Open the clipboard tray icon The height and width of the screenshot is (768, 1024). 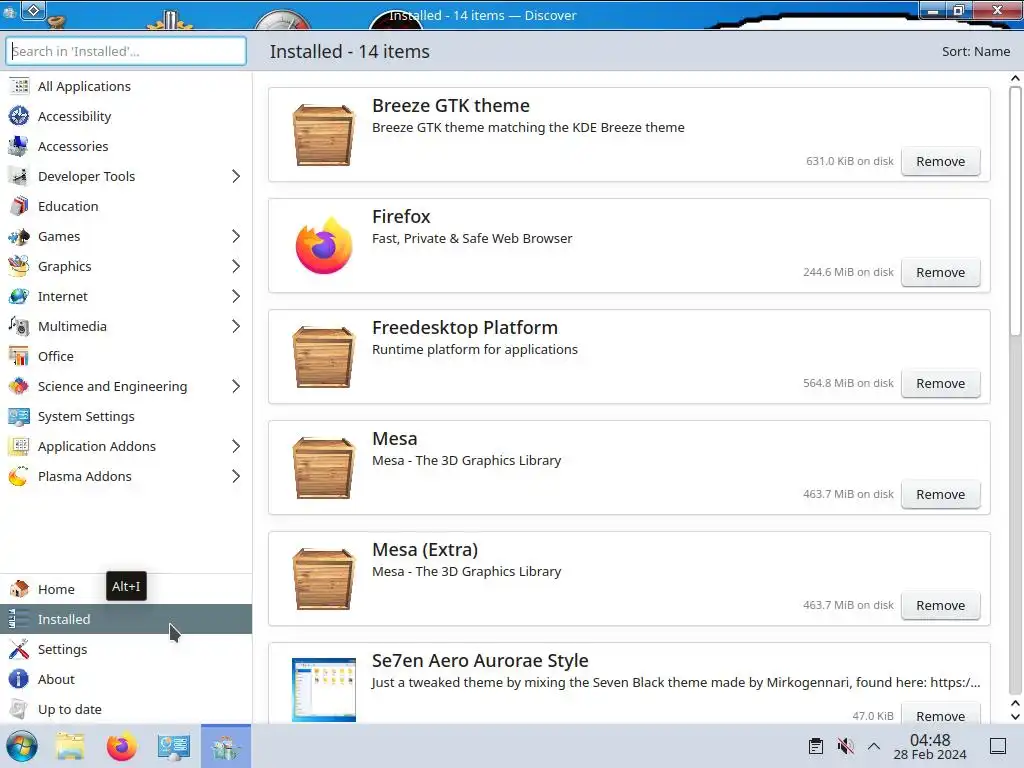click(x=816, y=746)
